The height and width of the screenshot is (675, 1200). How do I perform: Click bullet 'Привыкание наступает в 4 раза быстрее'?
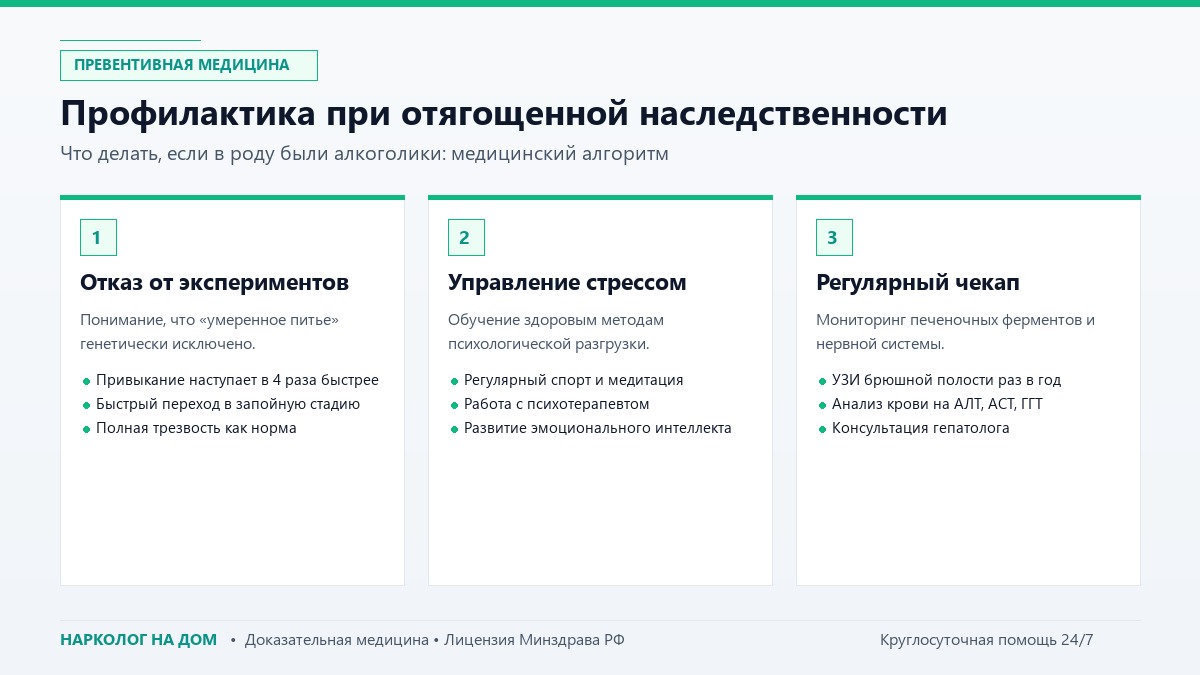pos(237,380)
